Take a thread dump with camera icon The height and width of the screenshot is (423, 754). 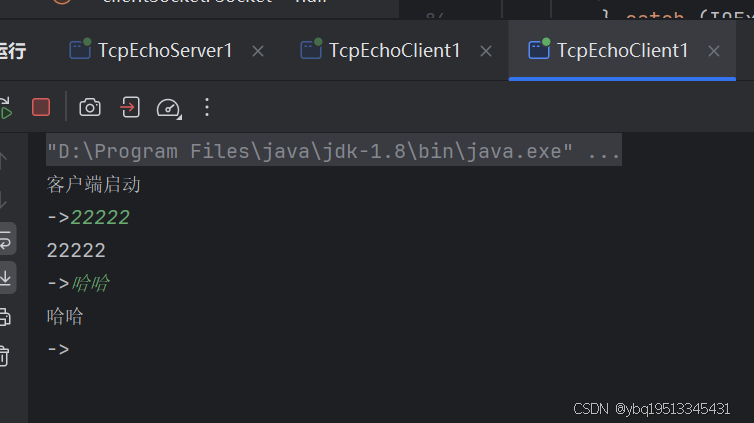(90, 107)
